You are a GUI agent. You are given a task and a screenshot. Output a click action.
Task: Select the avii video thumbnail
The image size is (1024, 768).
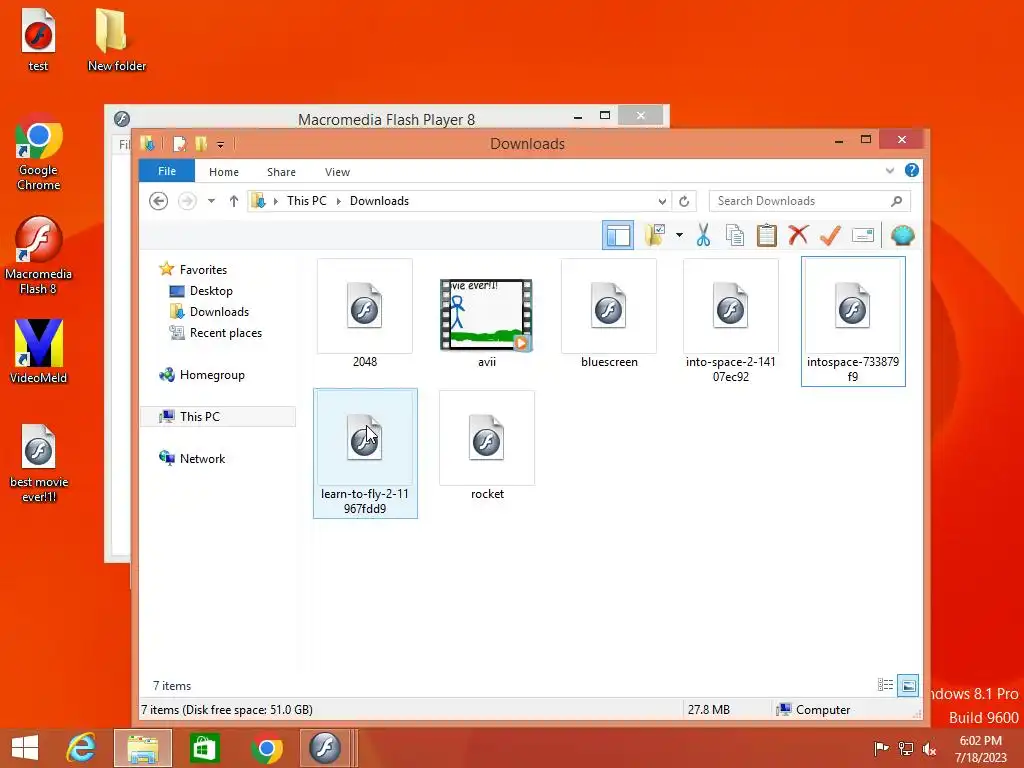coord(487,314)
